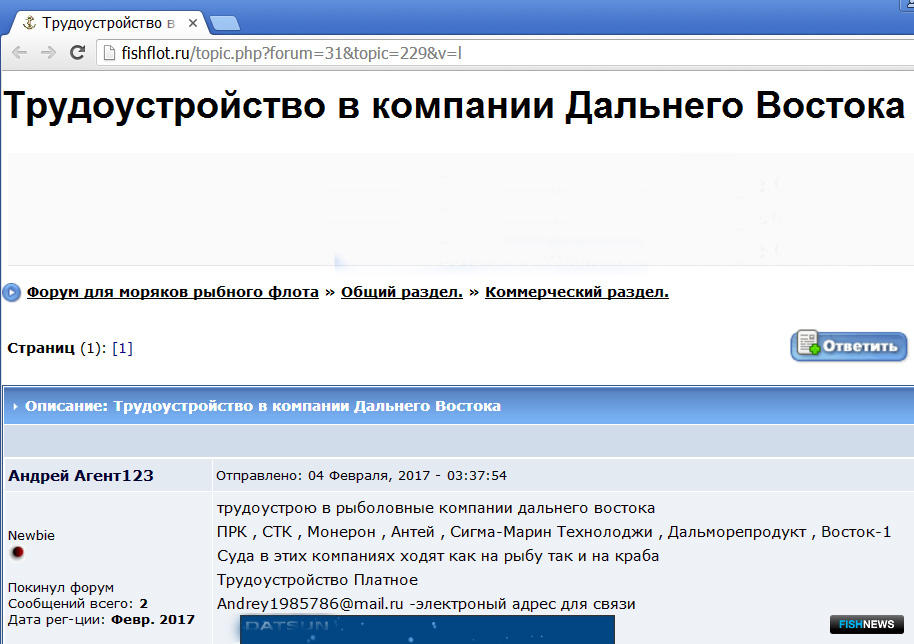Select the Трудоустройство tab
The width and height of the screenshot is (914, 644).
pos(108,23)
